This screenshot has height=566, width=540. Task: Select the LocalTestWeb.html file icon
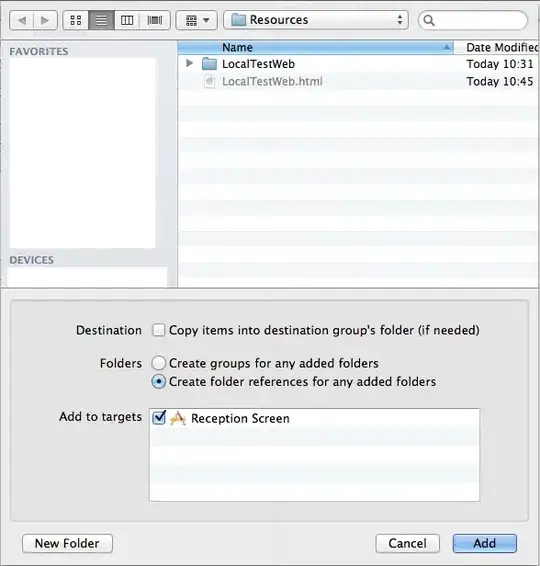(209, 82)
